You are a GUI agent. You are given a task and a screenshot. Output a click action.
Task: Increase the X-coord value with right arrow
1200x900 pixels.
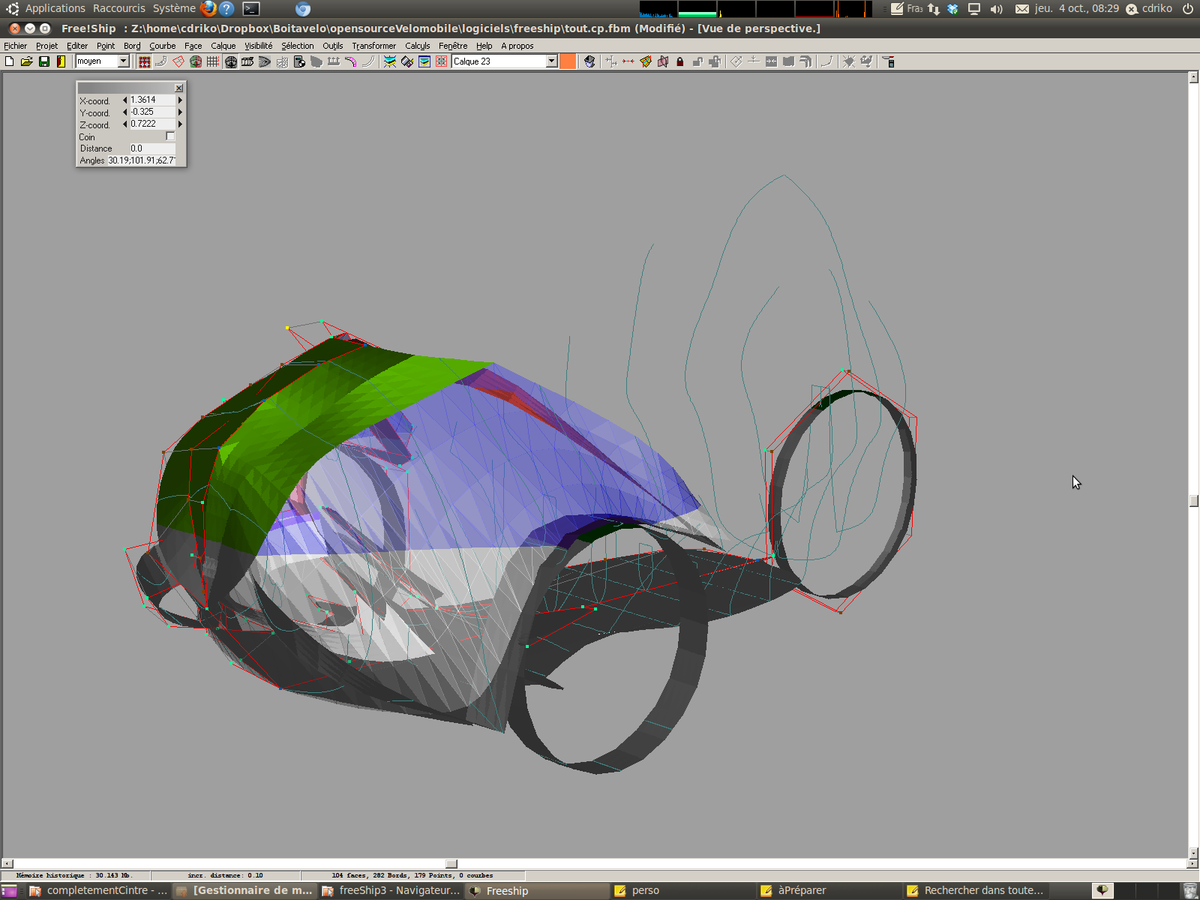[x=180, y=100]
